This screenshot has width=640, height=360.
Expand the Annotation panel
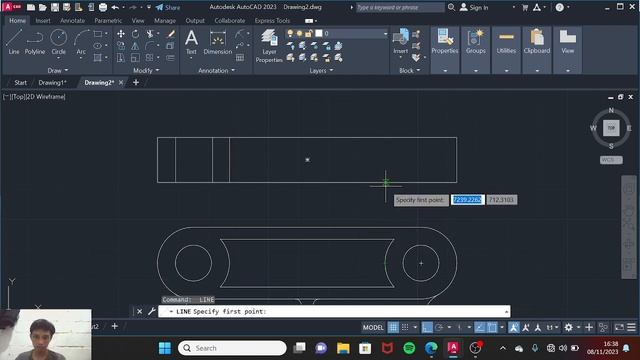[216, 71]
